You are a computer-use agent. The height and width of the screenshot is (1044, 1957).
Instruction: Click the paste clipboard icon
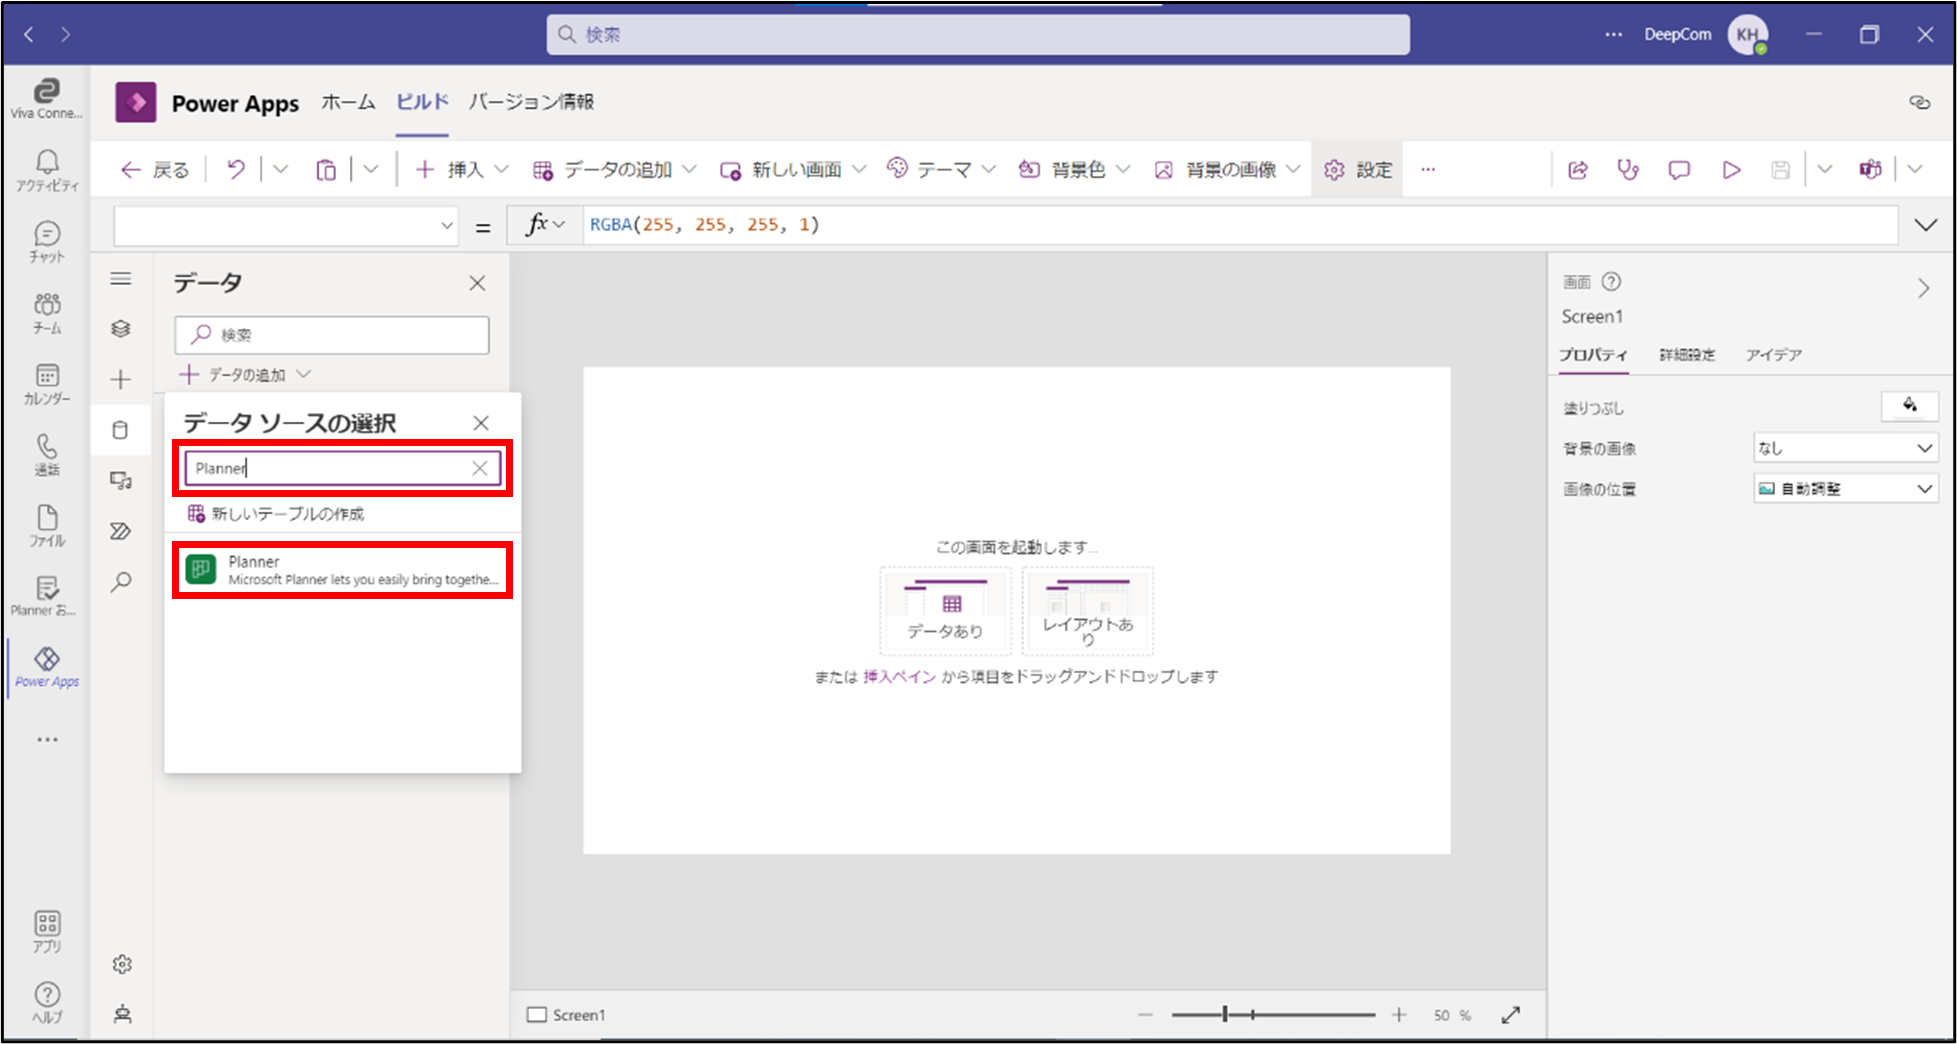point(326,170)
